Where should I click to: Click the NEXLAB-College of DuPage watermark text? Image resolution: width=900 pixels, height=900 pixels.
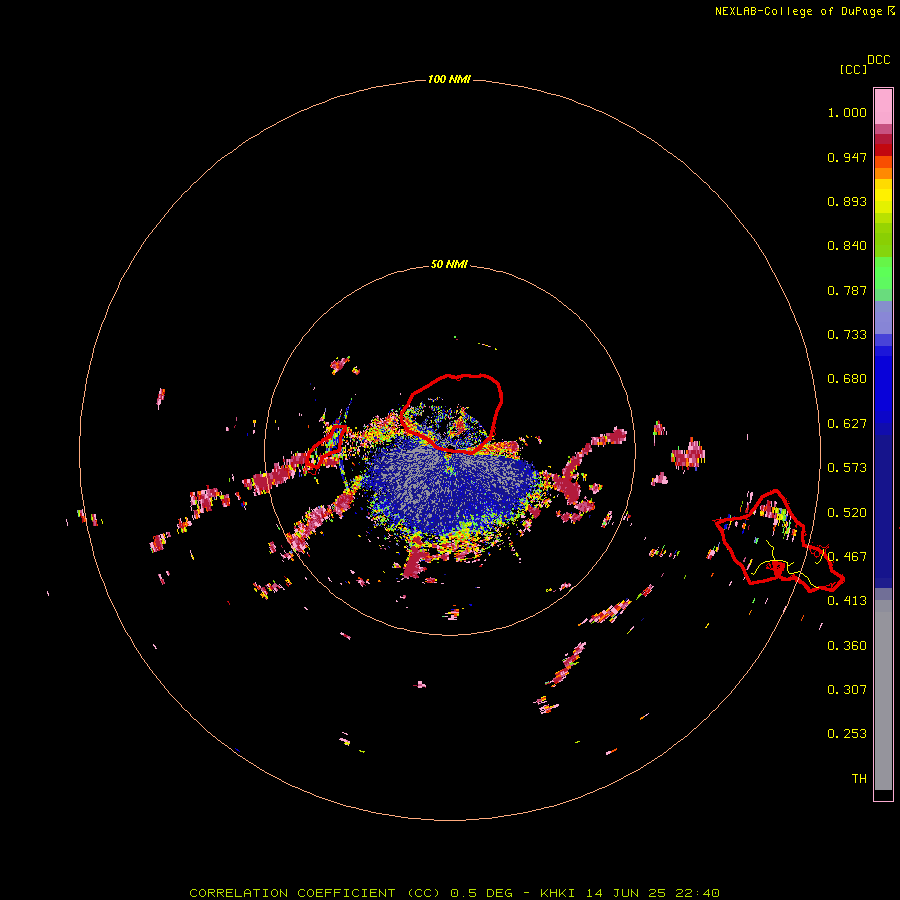pyautogui.click(x=804, y=11)
